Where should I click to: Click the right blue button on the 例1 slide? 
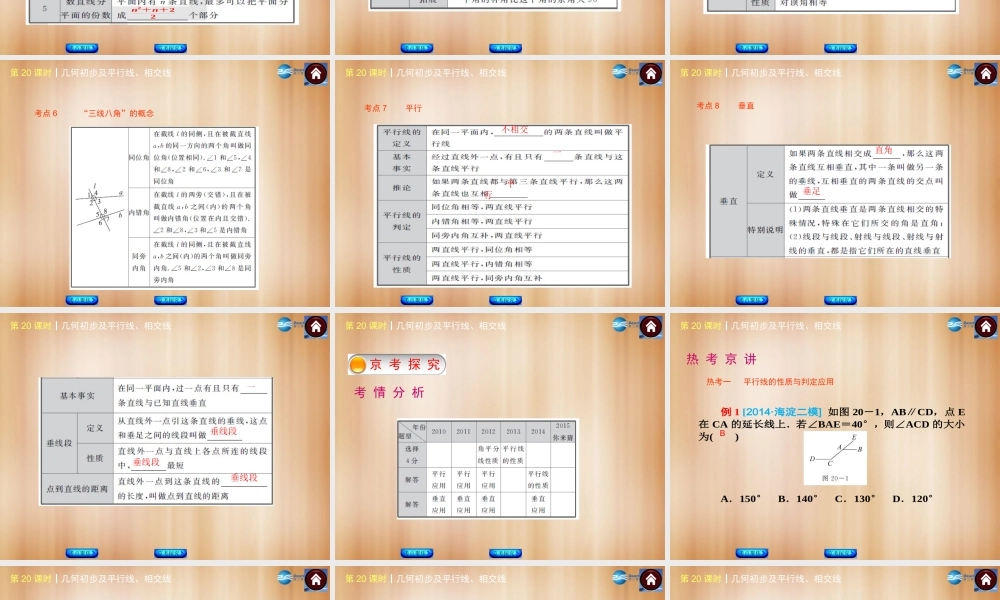point(841,553)
